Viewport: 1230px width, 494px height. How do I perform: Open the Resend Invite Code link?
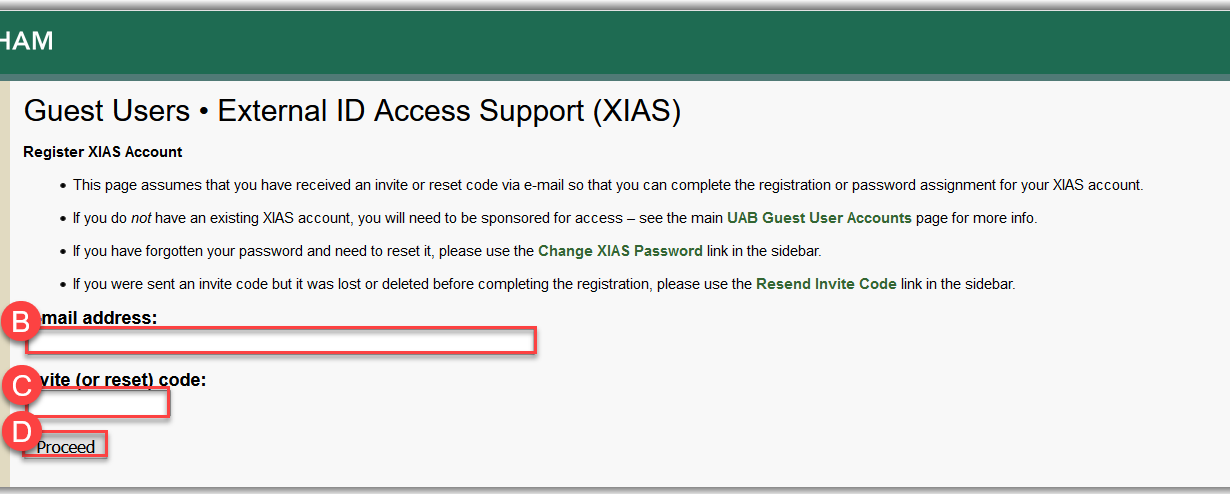pyautogui.click(x=826, y=284)
